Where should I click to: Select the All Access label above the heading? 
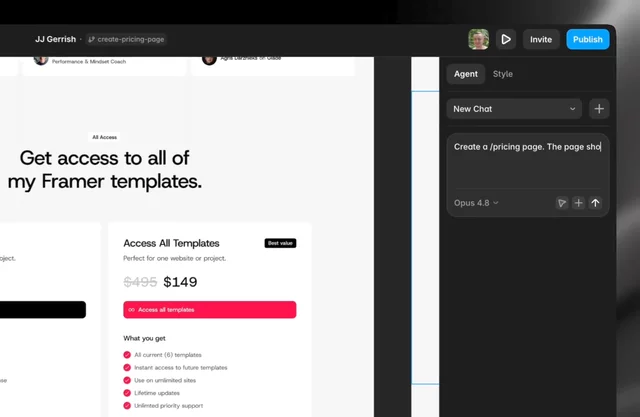pos(104,137)
